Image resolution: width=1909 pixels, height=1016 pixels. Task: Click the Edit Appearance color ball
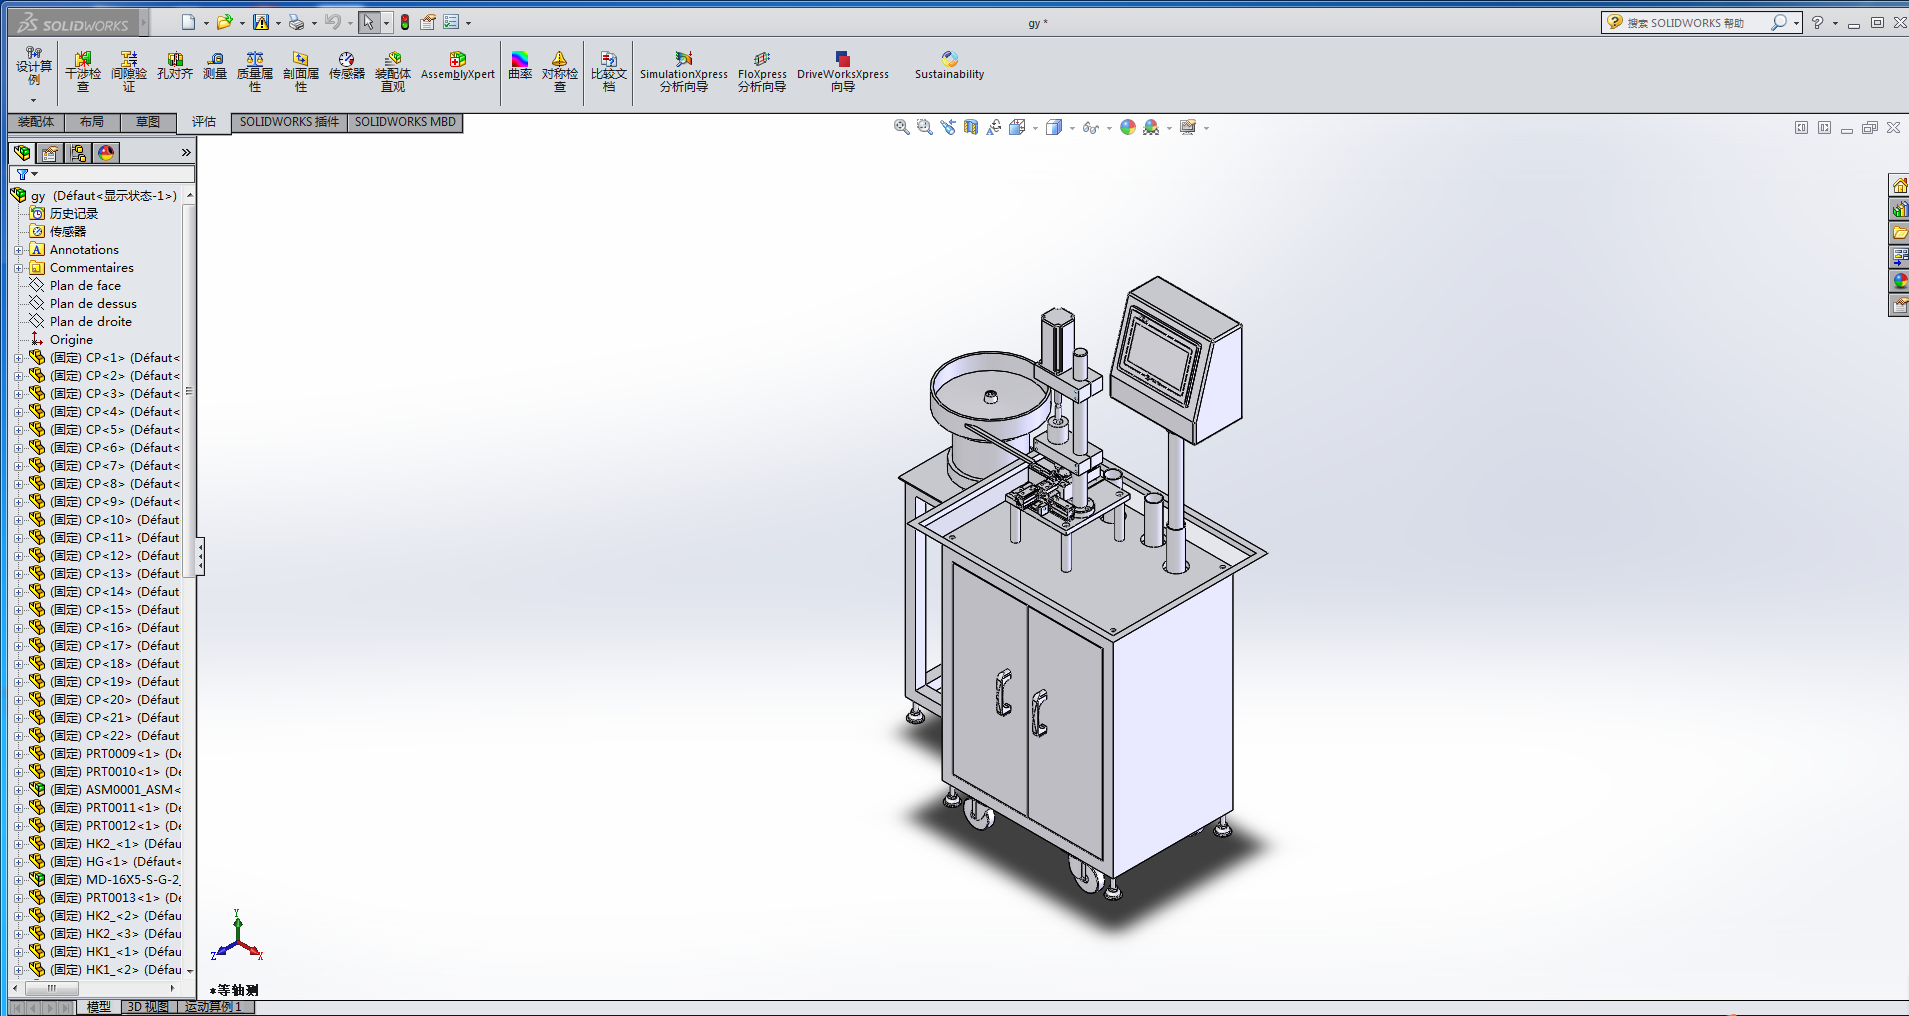pos(1128,127)
